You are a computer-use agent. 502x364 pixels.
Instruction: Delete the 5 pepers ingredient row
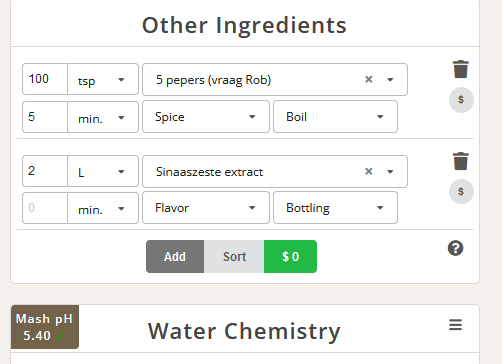(461, 69)
